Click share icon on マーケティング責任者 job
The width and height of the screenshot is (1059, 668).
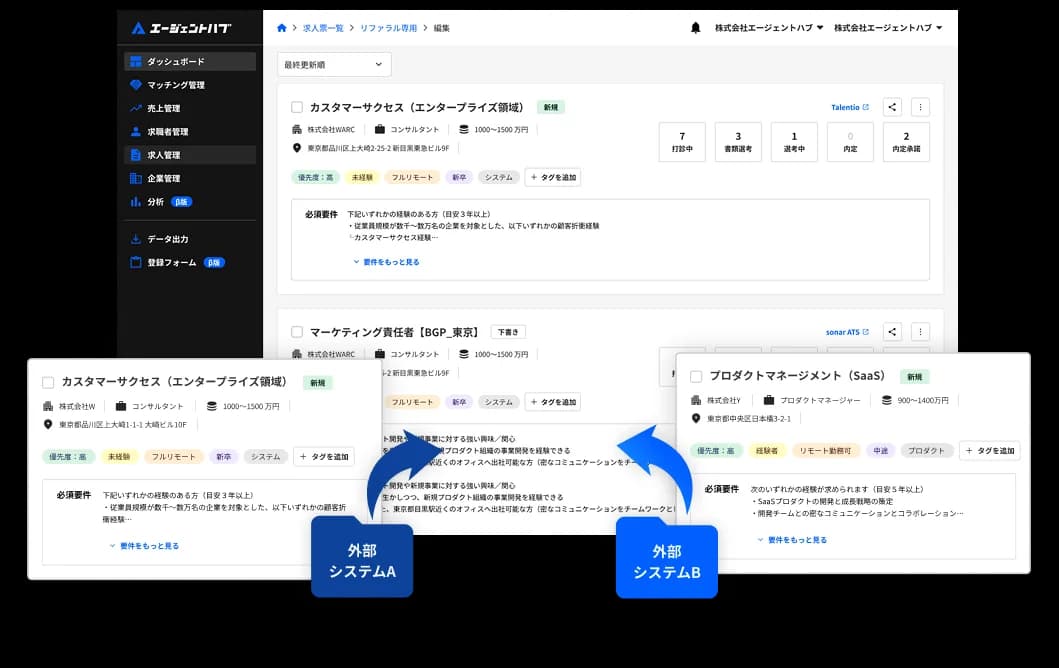(x=892, y=332)
